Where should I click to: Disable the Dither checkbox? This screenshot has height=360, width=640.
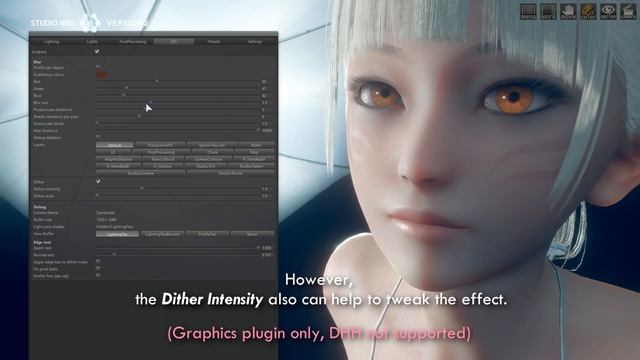coord(98,181)
